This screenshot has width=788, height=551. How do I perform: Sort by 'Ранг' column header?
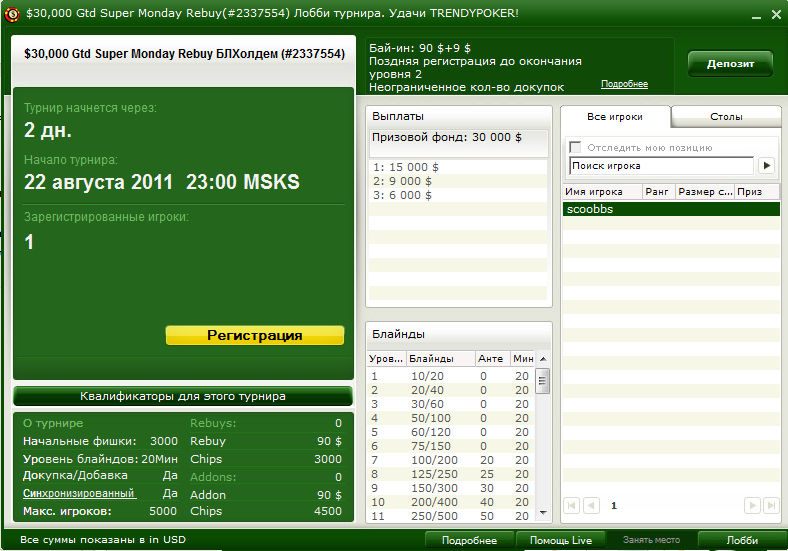pos(657,192)
